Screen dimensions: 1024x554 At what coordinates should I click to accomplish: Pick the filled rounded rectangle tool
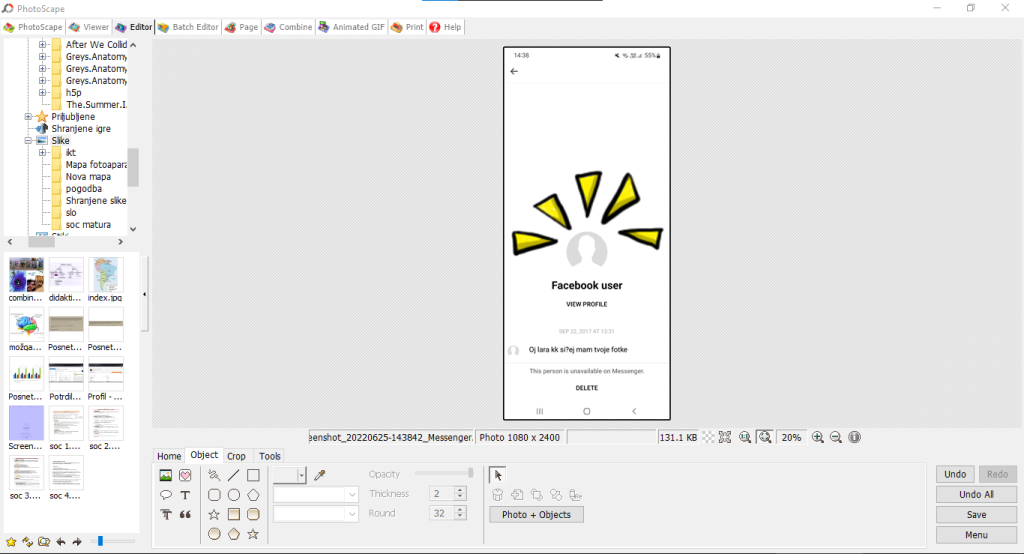253,514
